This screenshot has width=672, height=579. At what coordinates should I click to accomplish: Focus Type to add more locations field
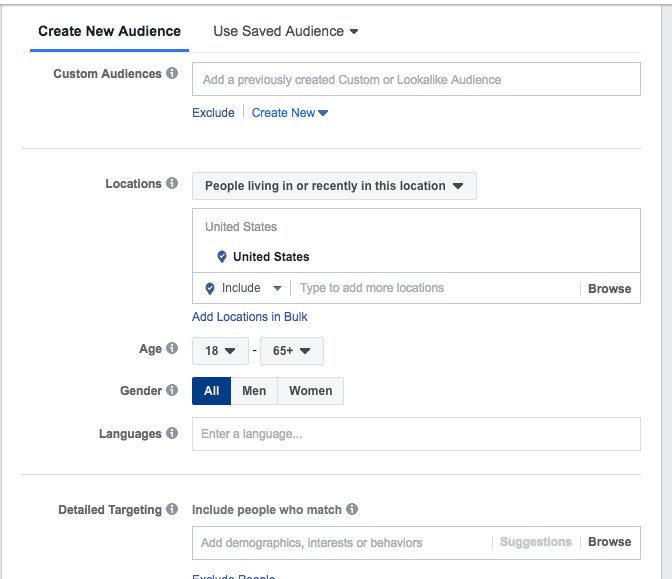(x=437, y=288)
